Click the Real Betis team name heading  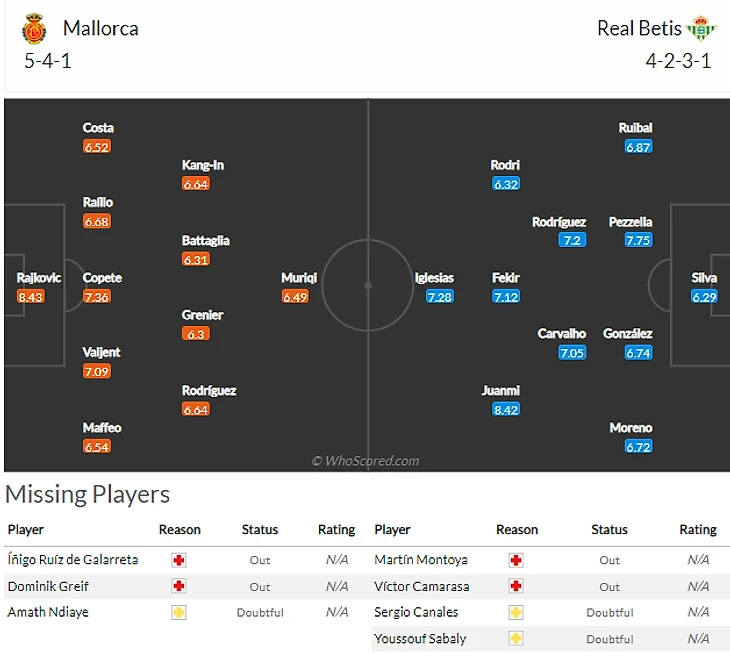[638, 28]
